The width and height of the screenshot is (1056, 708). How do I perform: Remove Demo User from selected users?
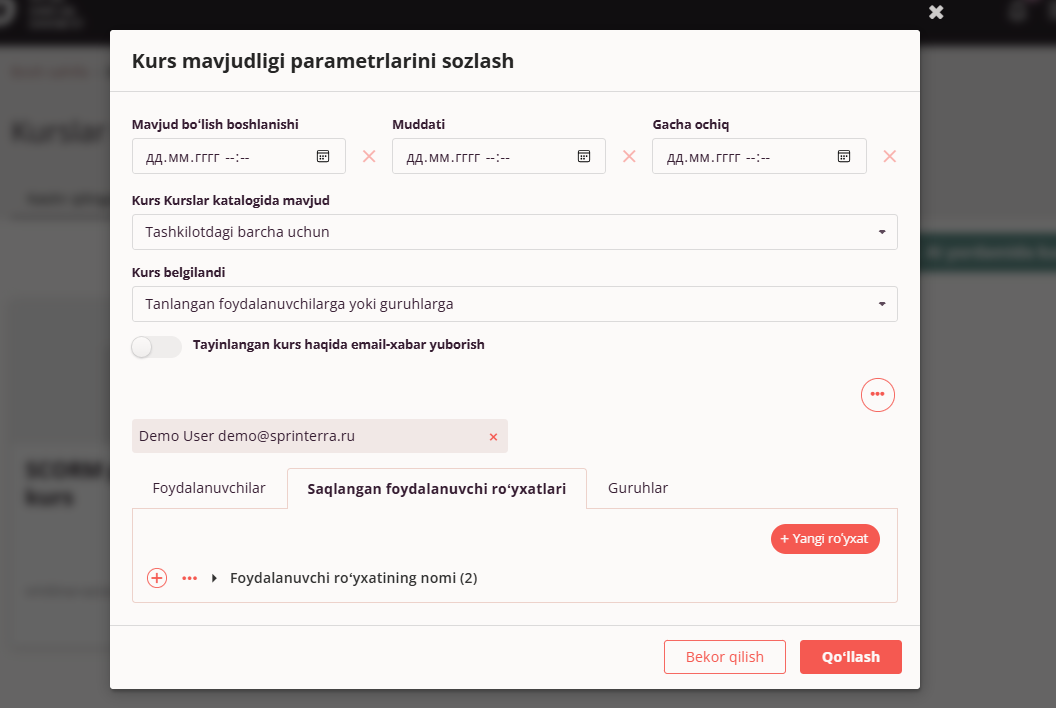(493, 437)
